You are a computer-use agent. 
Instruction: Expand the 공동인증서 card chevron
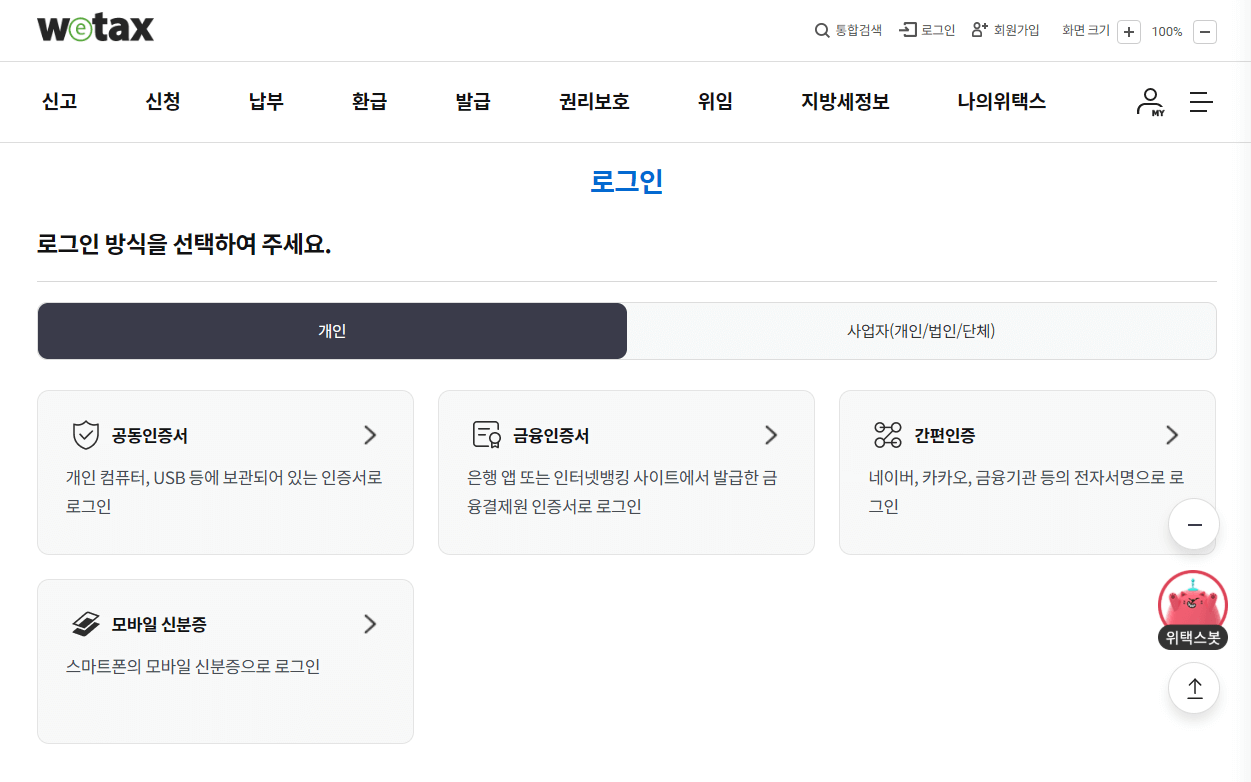pyautogui.click(x=369, y=435)
